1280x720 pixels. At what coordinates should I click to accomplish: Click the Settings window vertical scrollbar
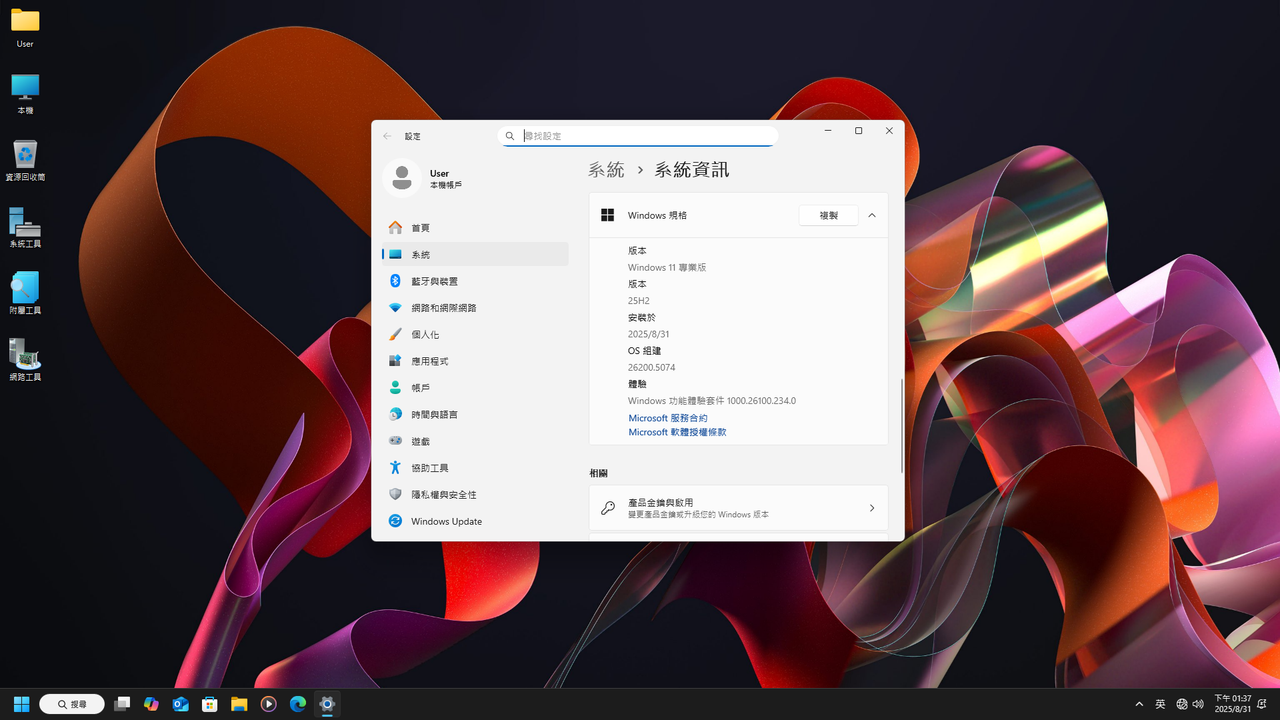point(902,426)
